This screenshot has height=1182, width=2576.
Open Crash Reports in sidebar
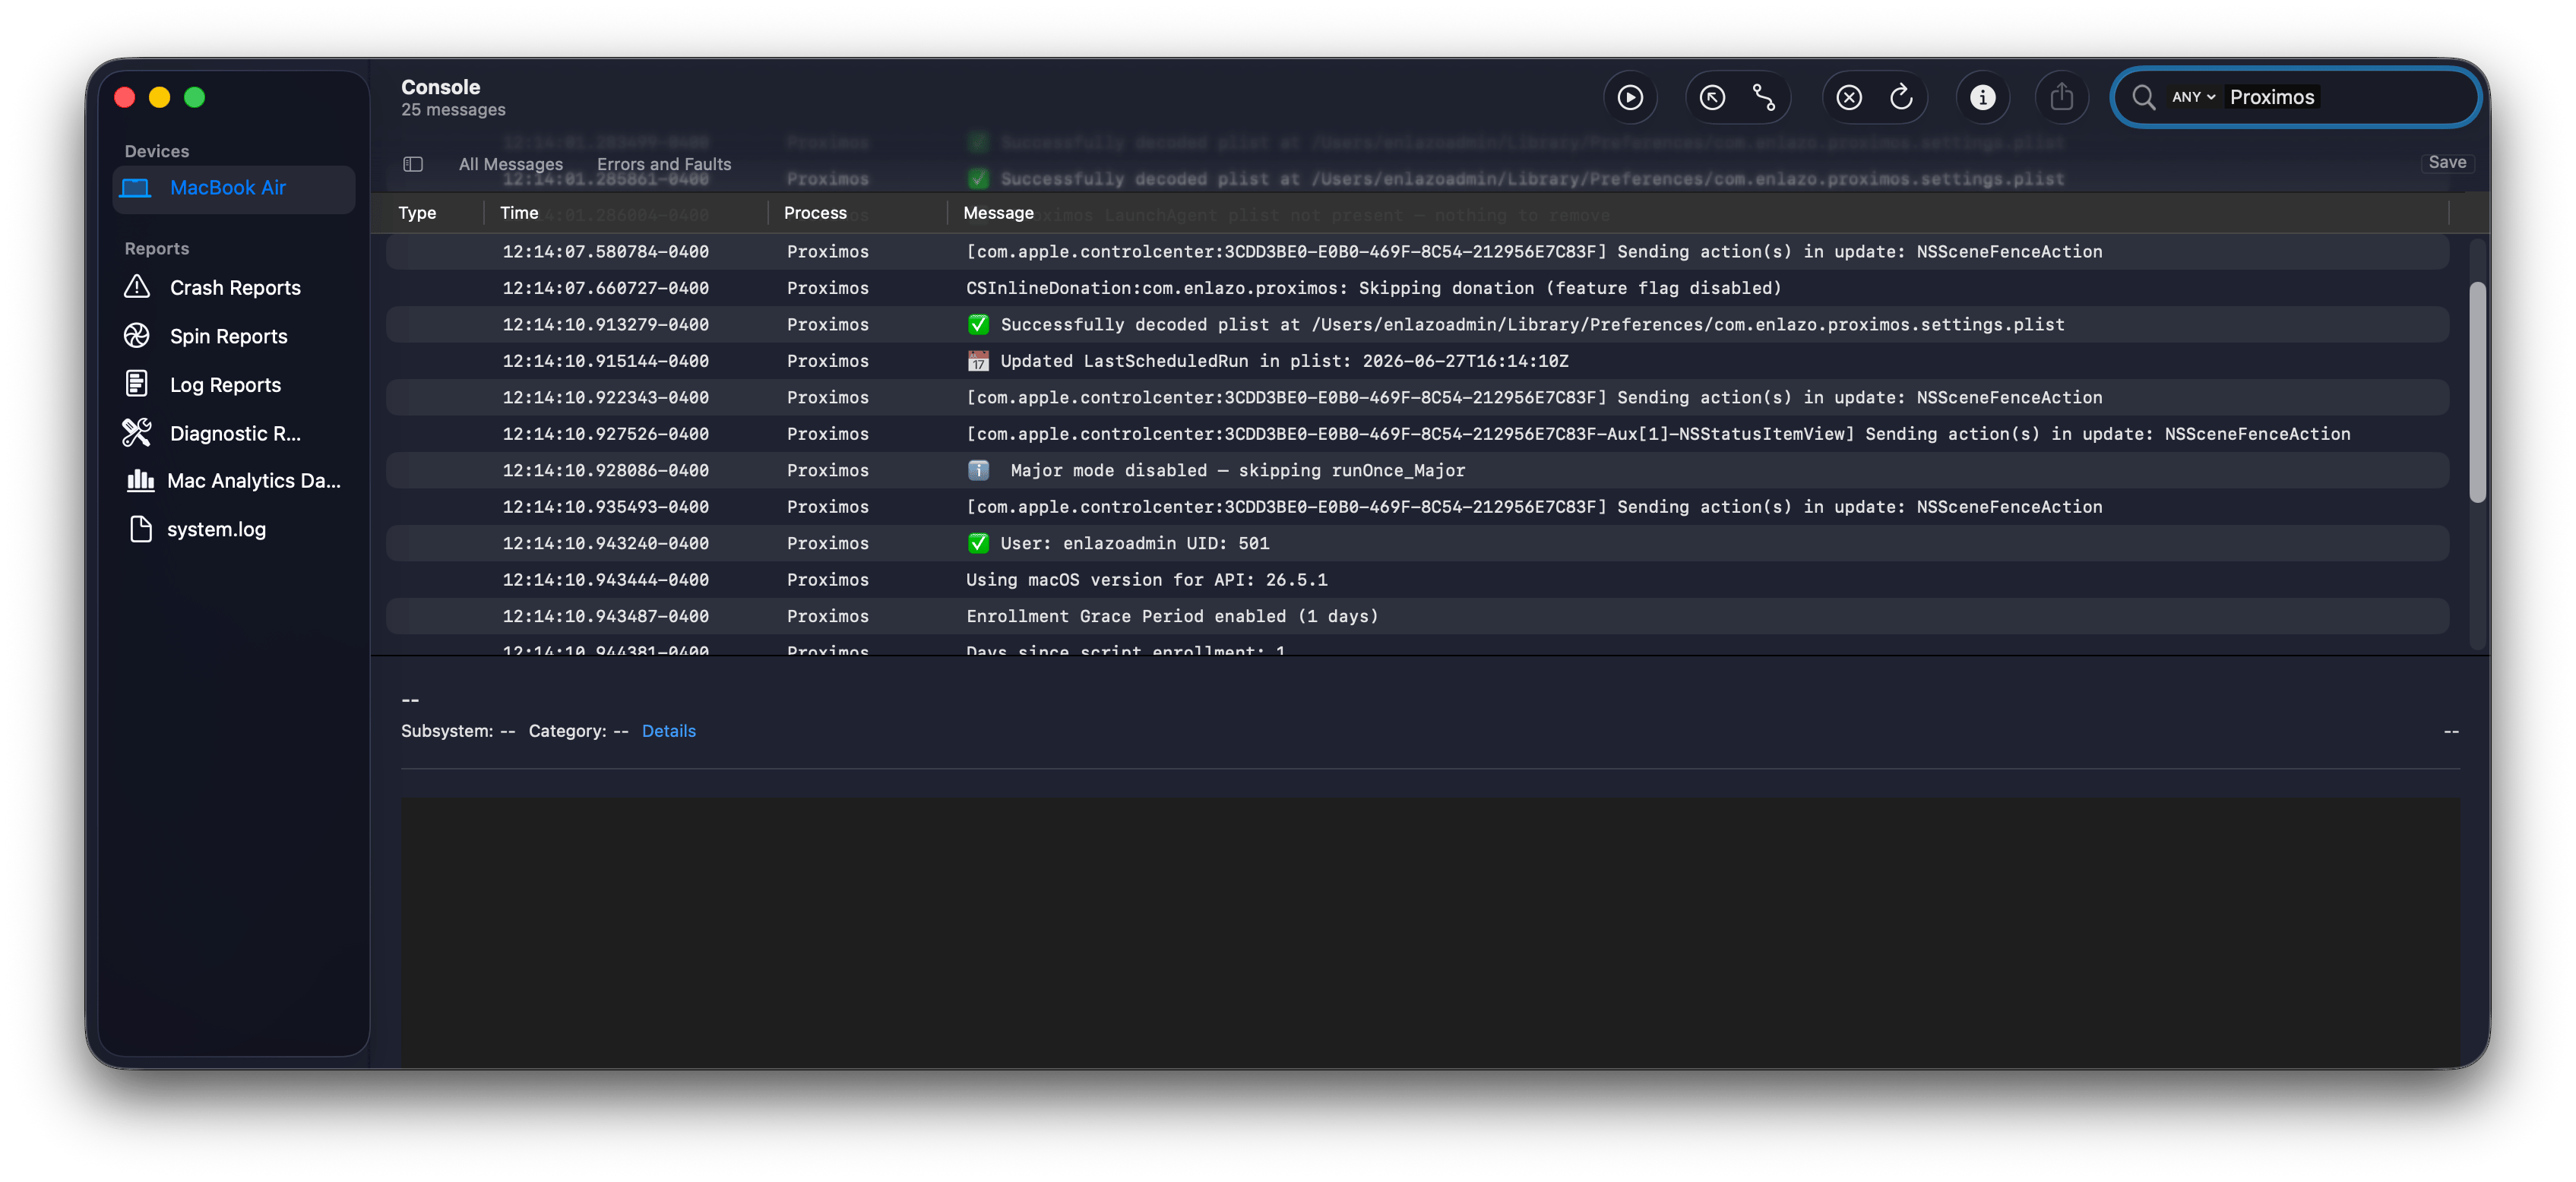pyautogui.click(x=234, y=288)
